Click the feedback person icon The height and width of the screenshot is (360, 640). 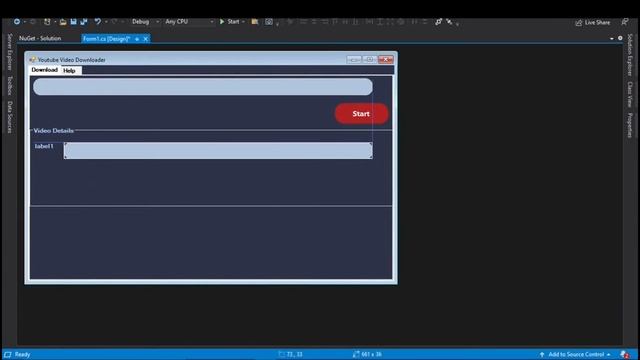coord(625,22)
